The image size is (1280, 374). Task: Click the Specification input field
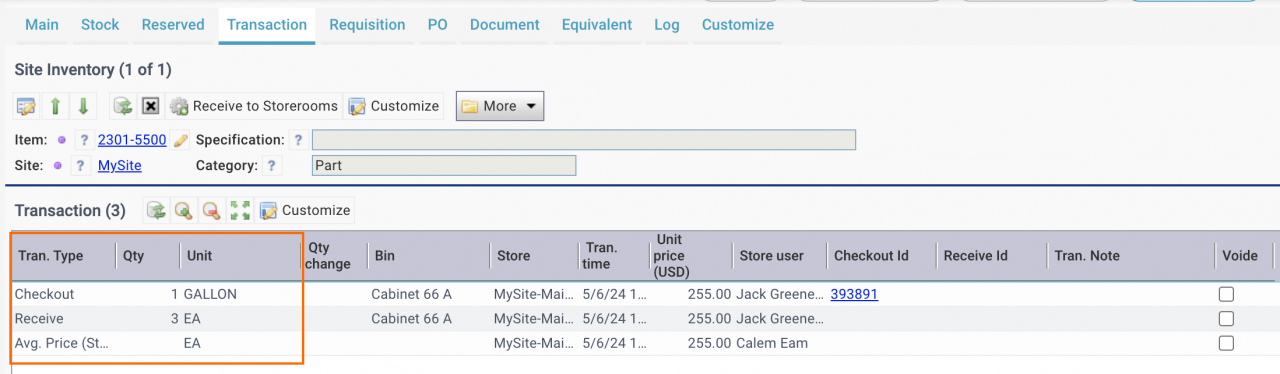pos(584,140)
